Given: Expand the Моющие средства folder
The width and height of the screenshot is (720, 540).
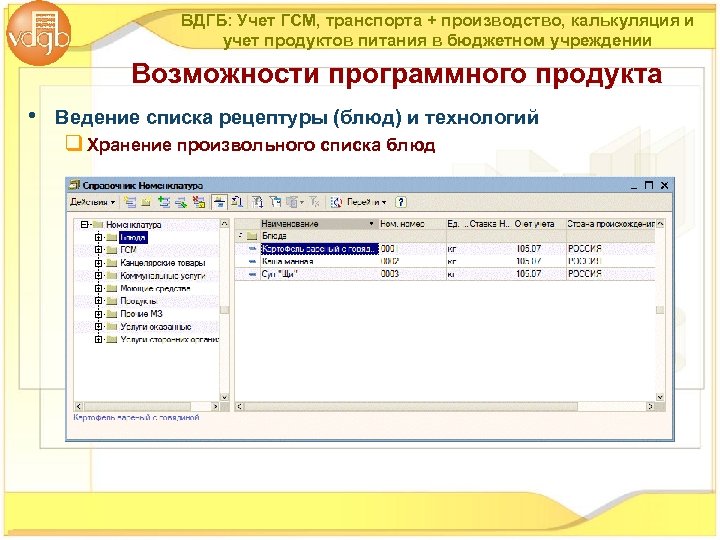Looking at the screenshot, I should click(x=98, y=288).
